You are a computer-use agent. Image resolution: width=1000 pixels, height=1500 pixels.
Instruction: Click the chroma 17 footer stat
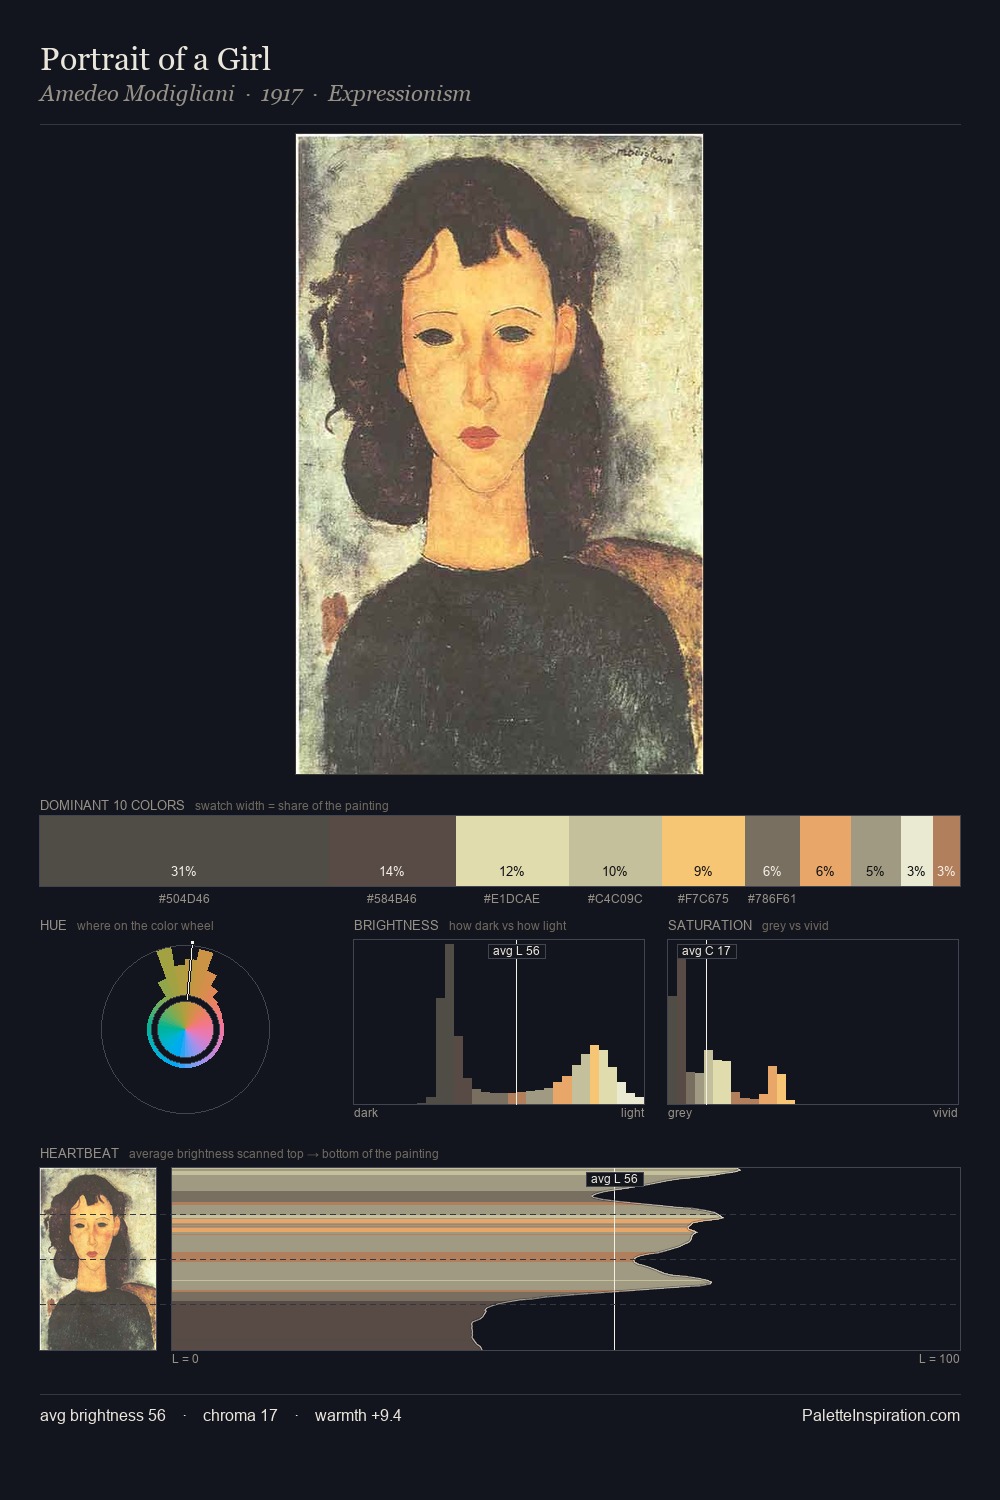(240, 1415)
